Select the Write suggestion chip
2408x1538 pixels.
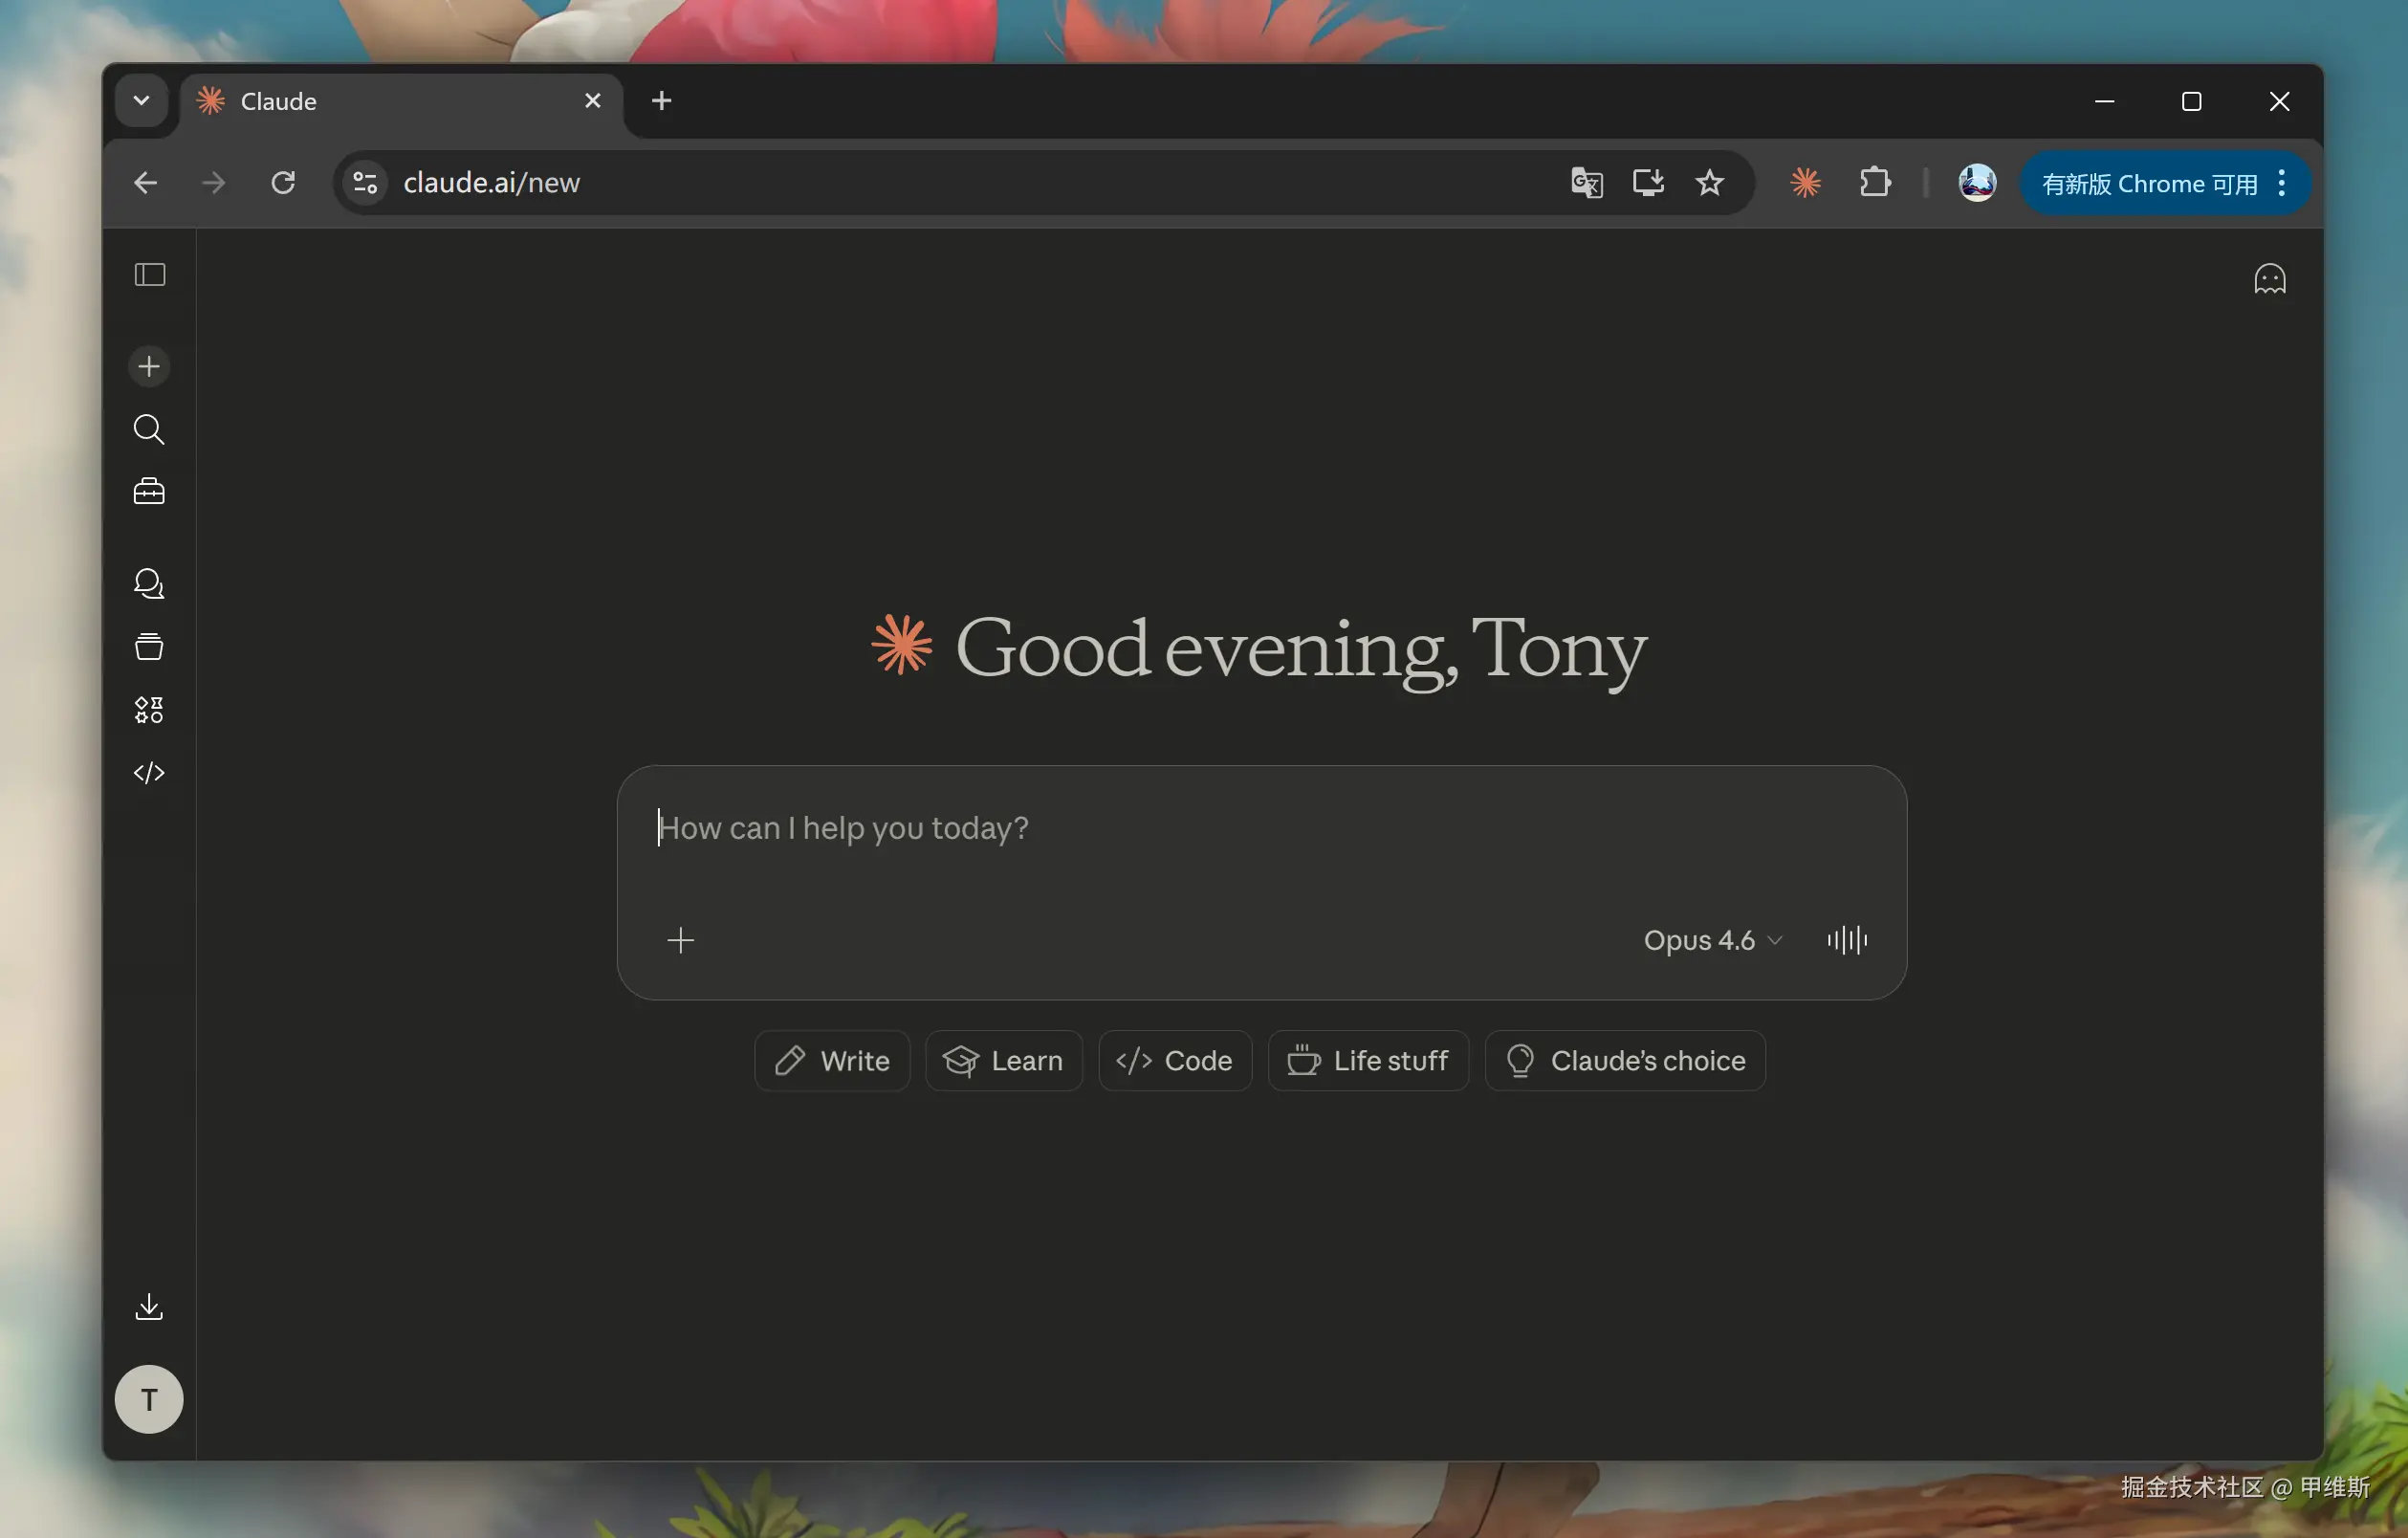click(832, 1060)
